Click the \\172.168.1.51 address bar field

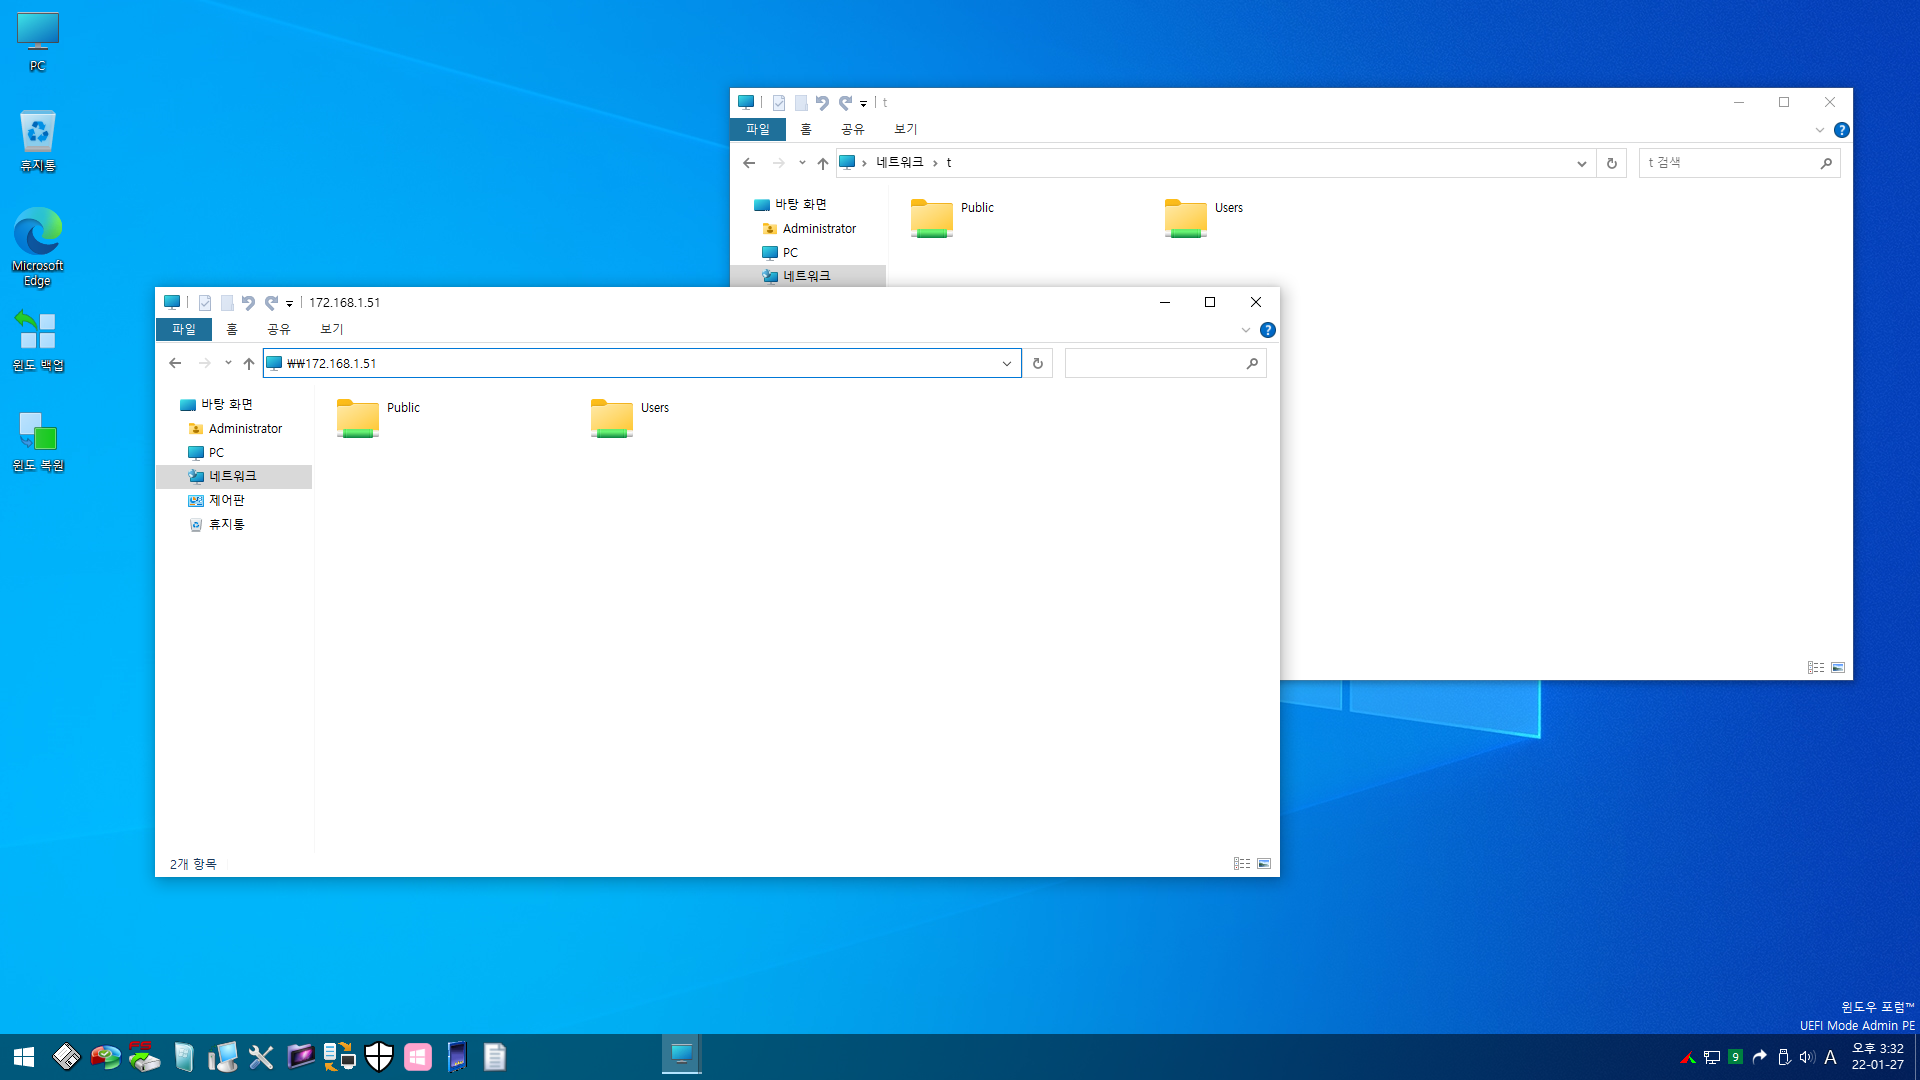[640, 363]
